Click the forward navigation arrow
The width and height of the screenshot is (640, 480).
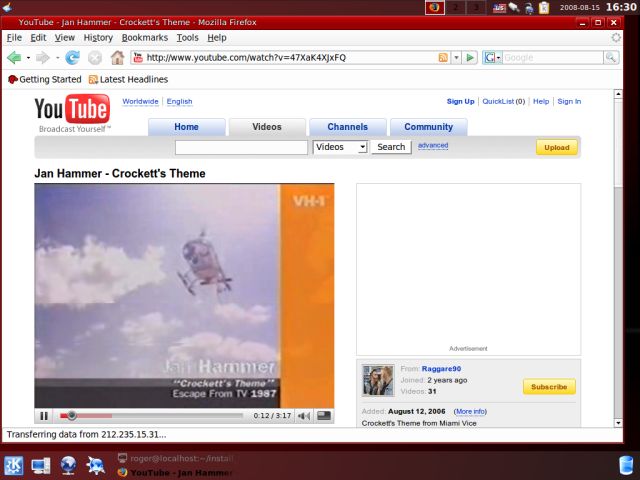tap(42, 58)
